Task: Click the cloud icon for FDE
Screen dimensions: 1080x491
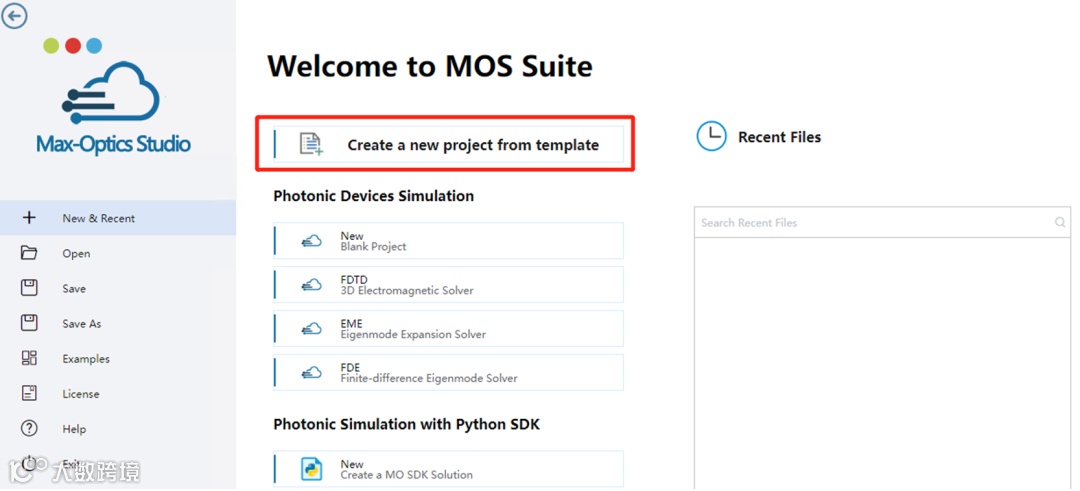Action: coord(311,373)
